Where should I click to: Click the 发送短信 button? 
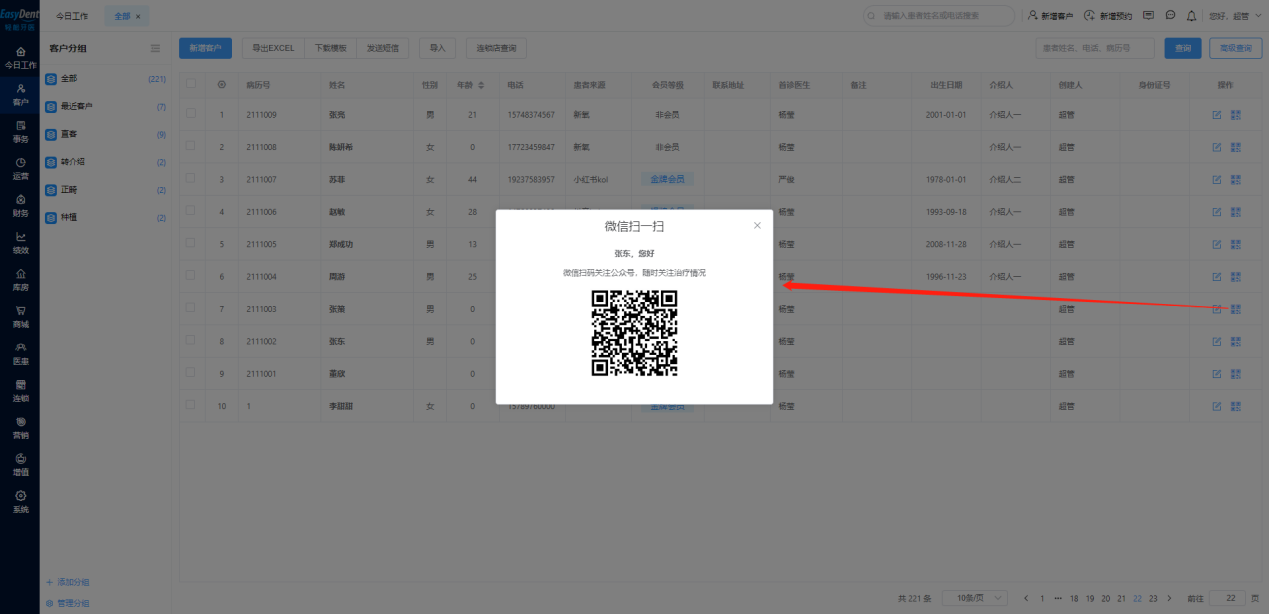(383, 48)
